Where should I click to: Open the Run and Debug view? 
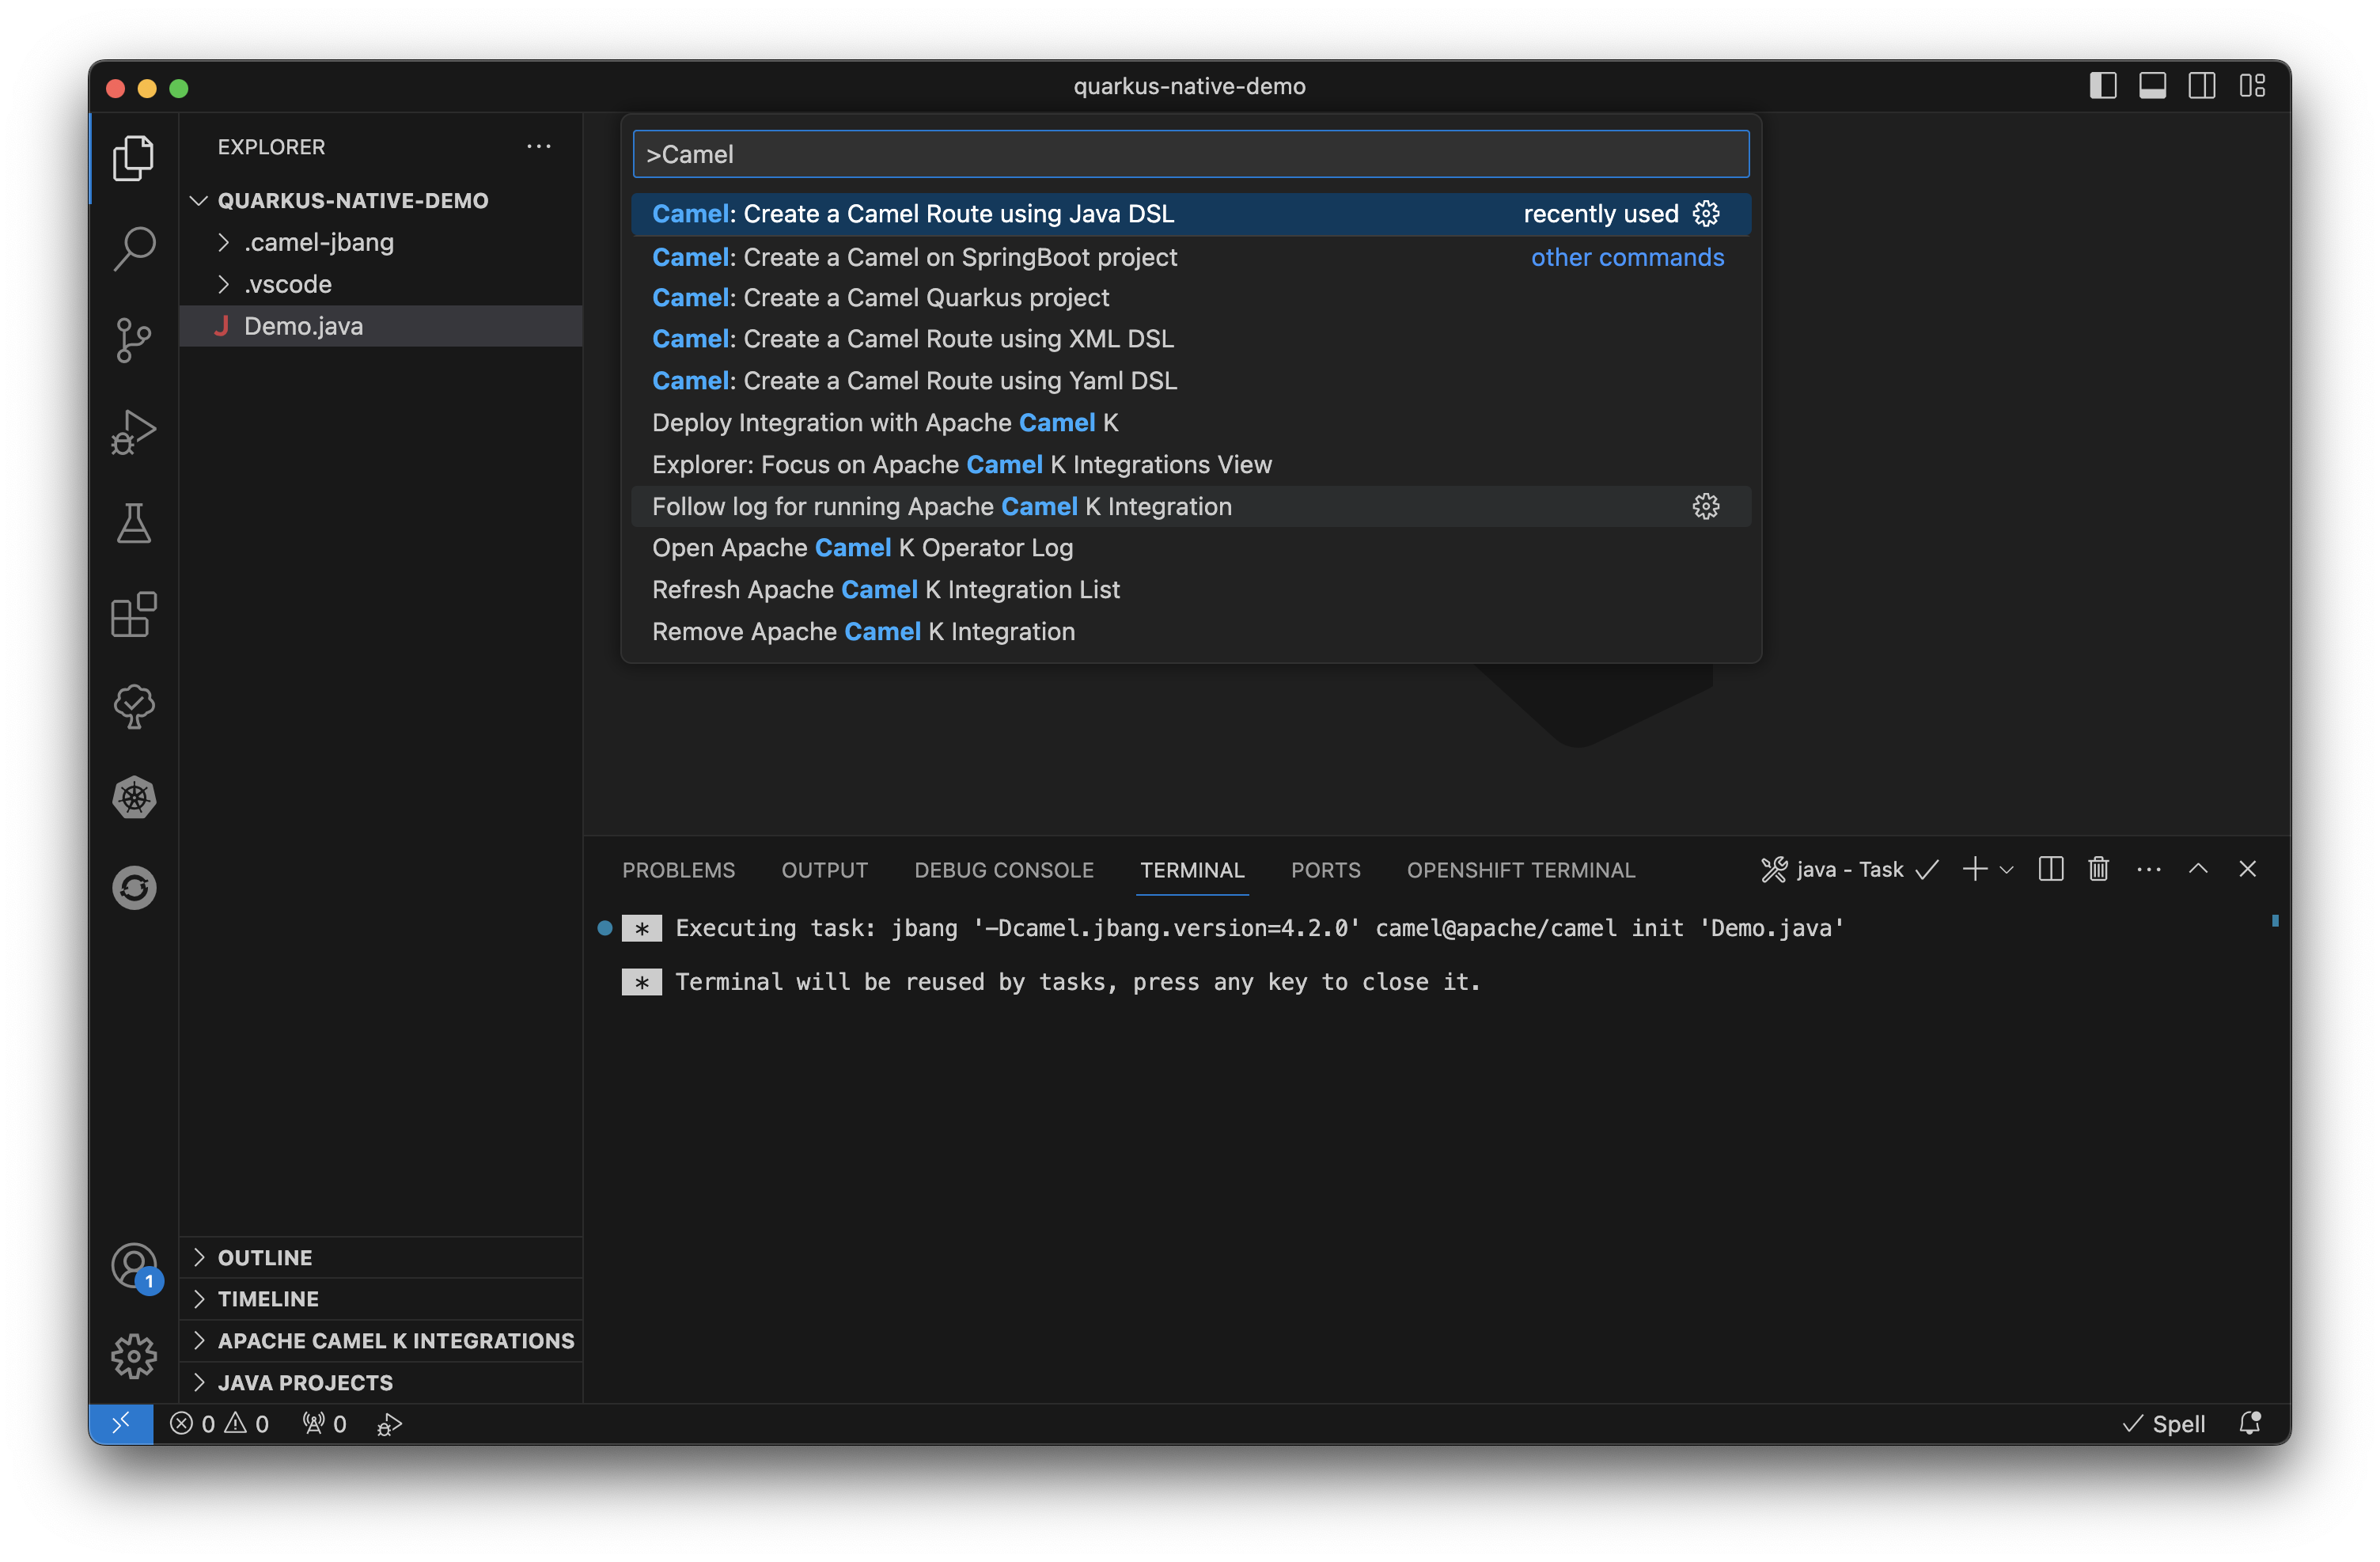[134, 432]
